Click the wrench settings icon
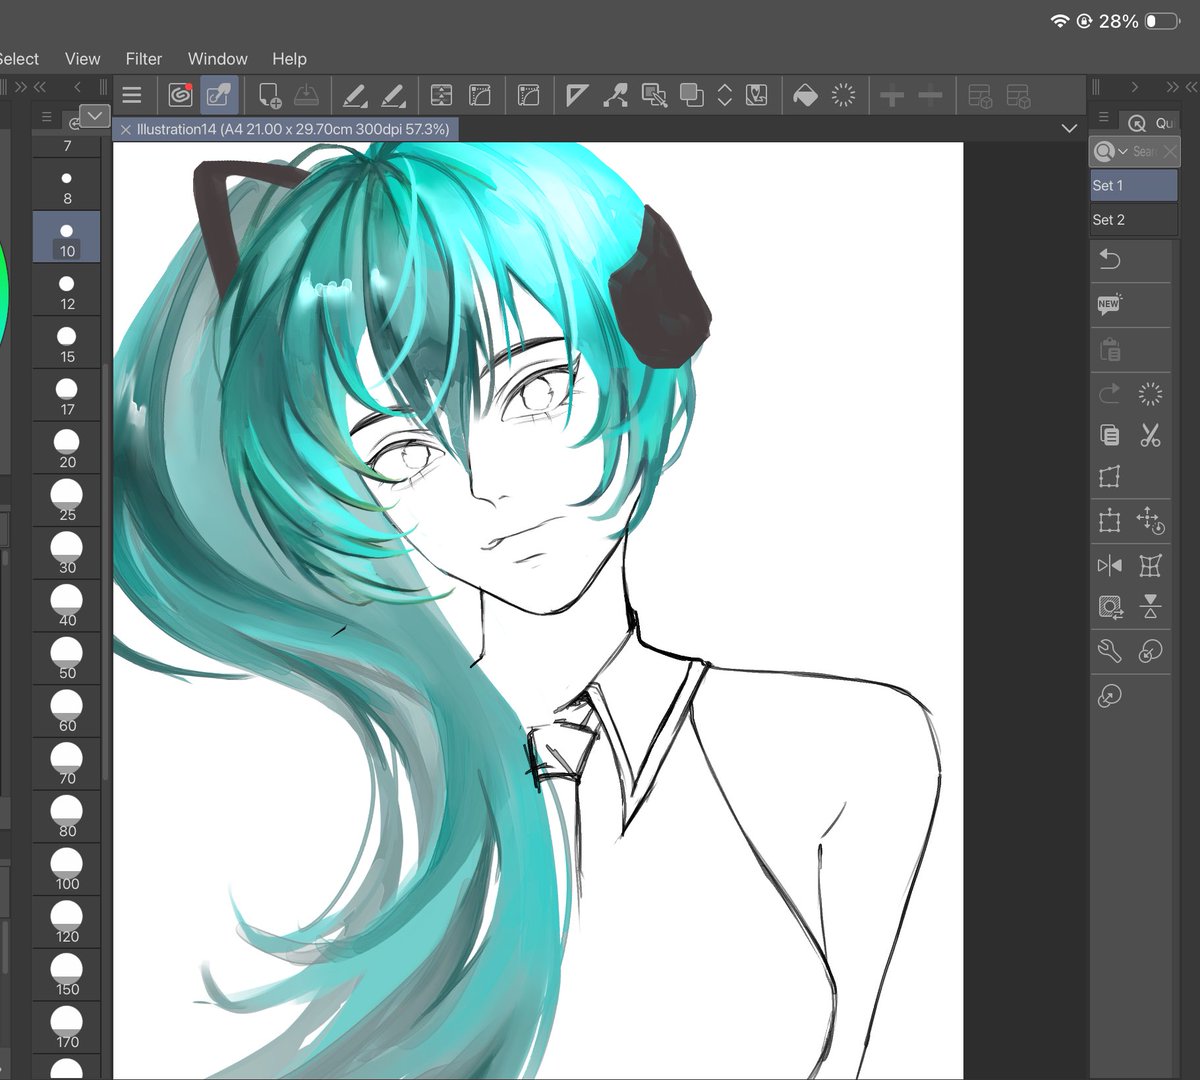Viewport: 1200px width, 1080px height. pos(1110,651)
